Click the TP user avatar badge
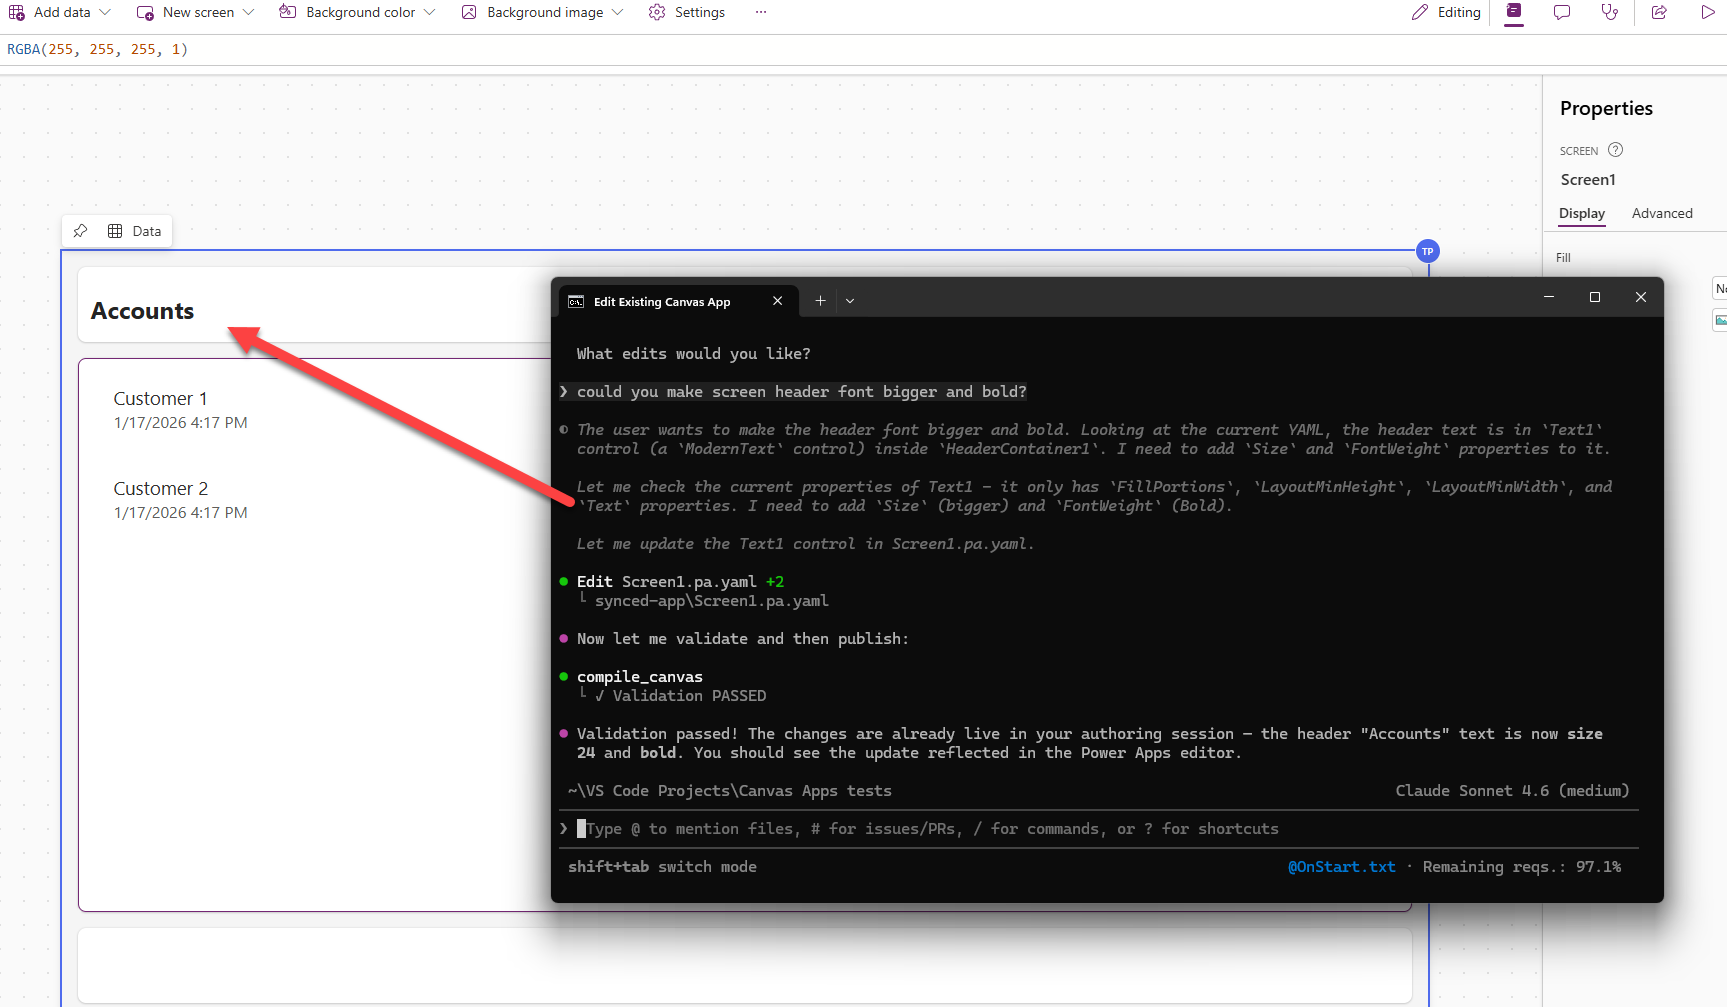 1428,252
